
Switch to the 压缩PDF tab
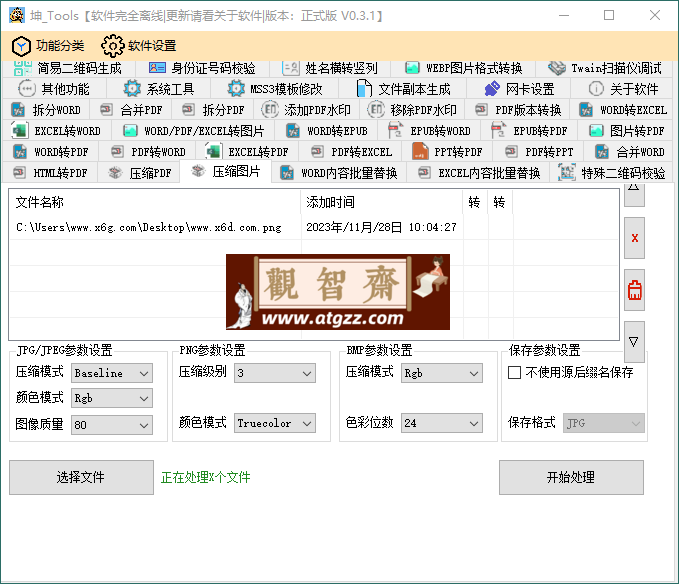coord(139,173)
